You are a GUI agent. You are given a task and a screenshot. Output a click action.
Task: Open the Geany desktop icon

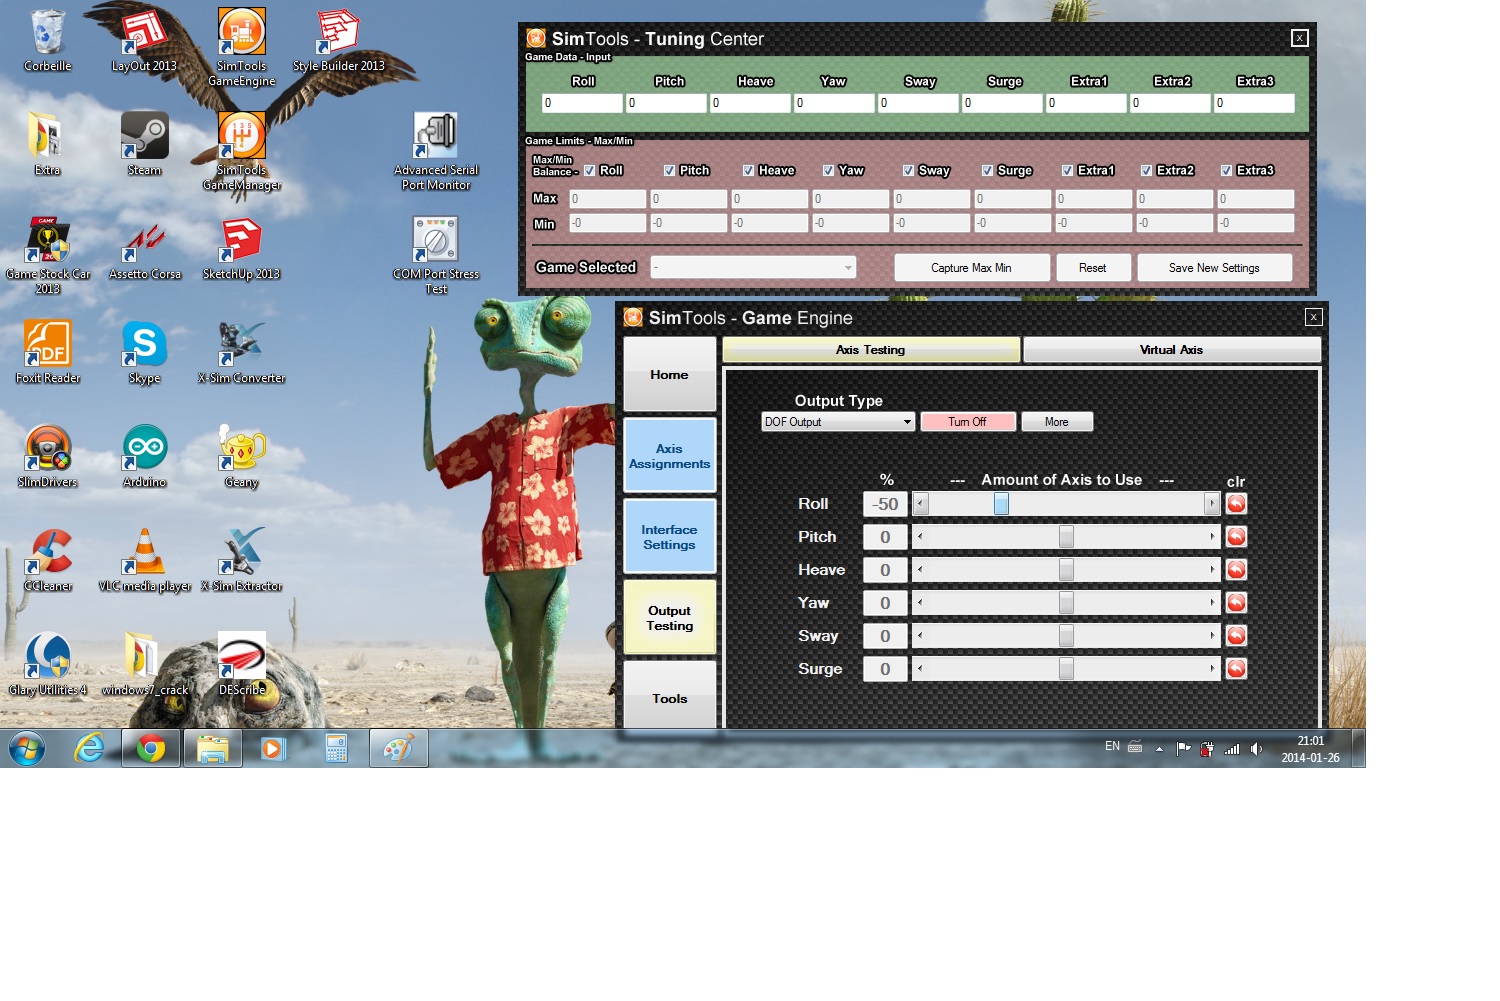[x=241, y=458]
